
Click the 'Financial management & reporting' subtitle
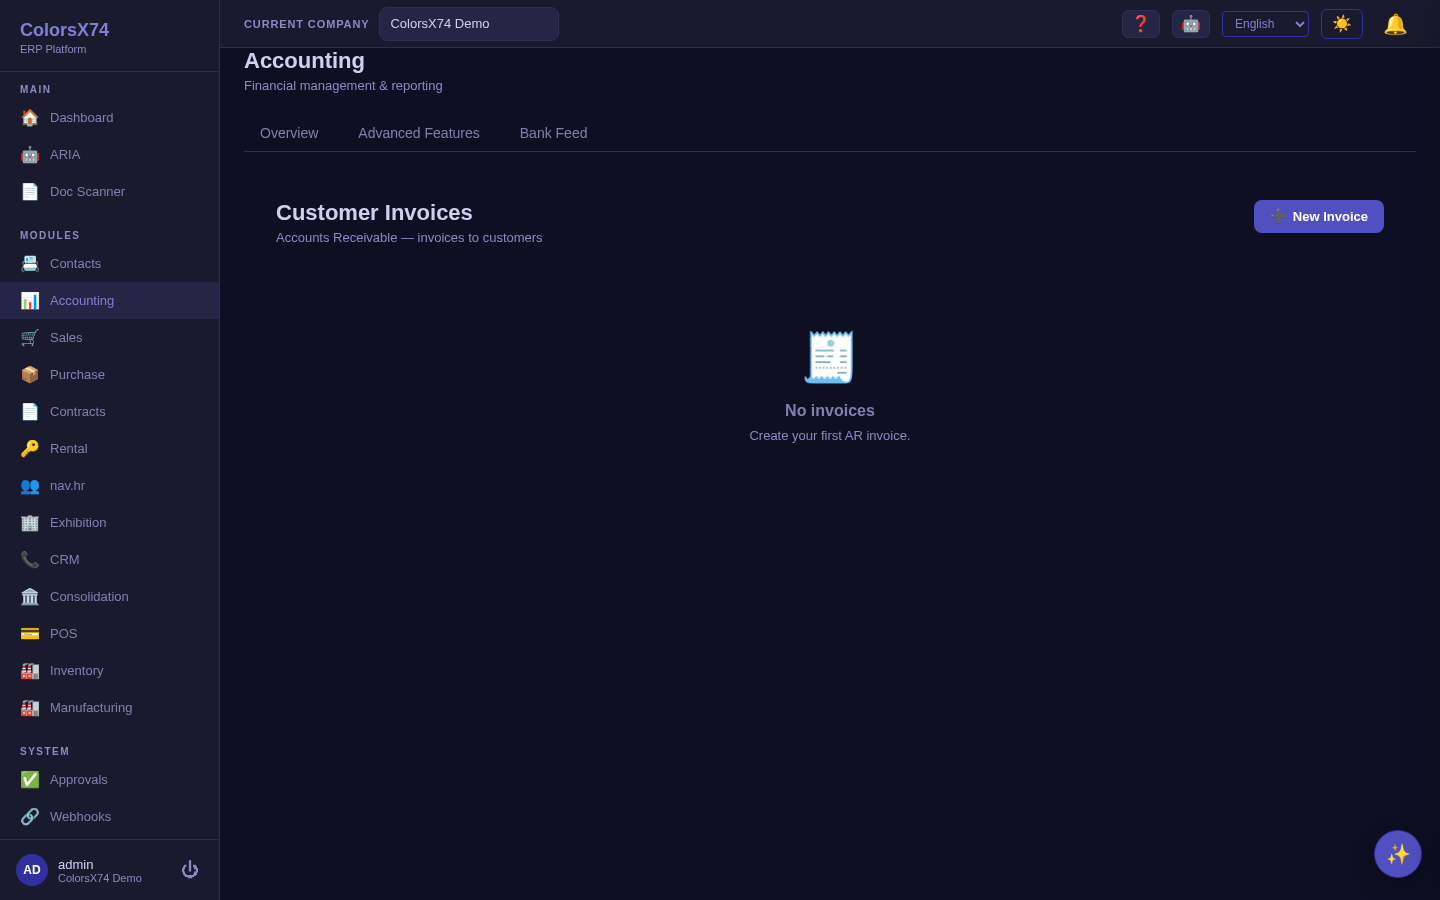pyautogui.click(x=343, y=86)
